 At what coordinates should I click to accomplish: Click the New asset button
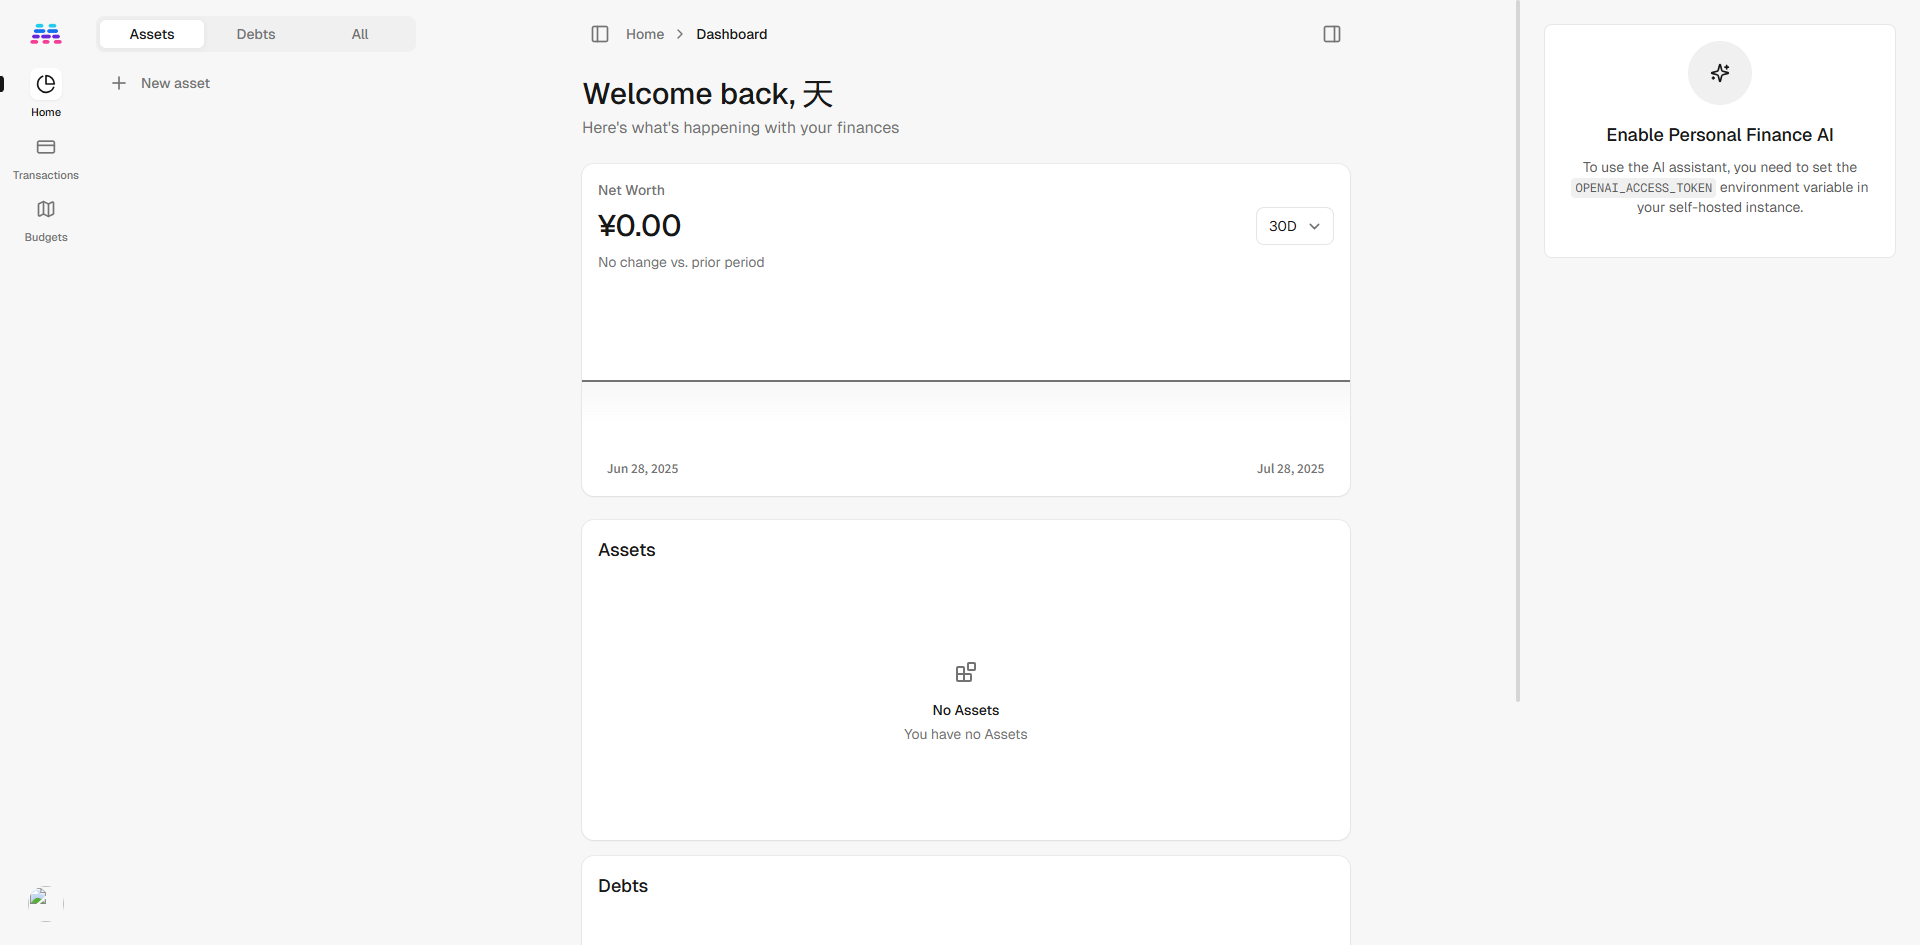(x=161, y=83)
